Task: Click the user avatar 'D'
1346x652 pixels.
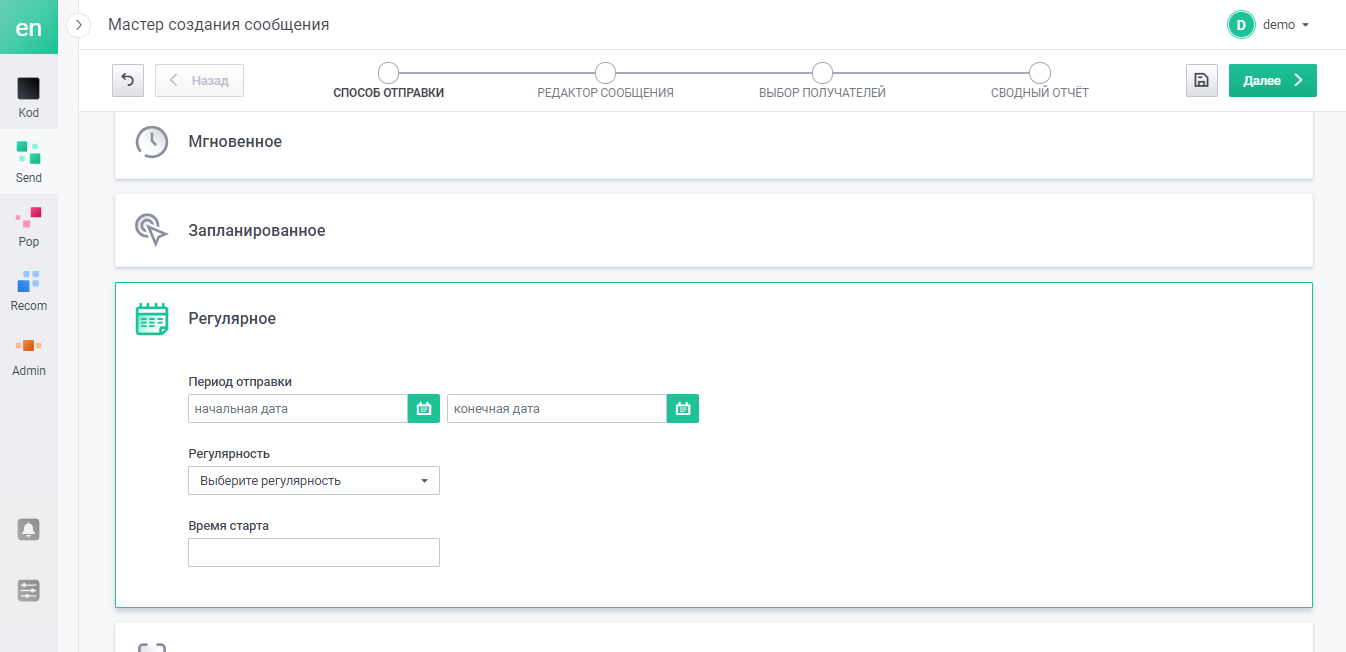Action: (x=1241, y=25)
